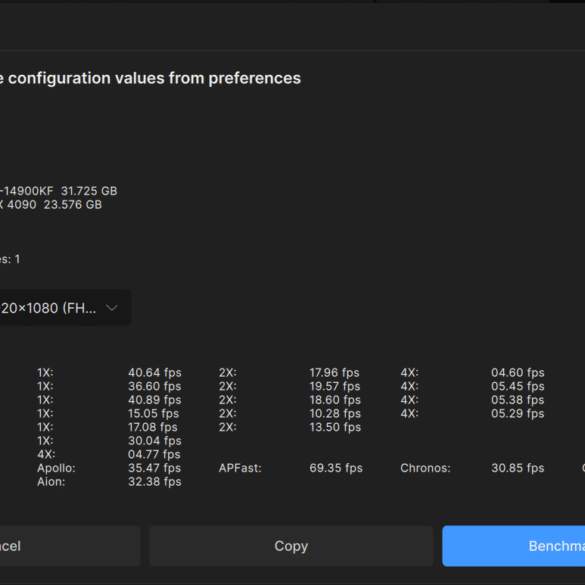The image size is (585, 585).
Task: Open the 1920×1080 (FH... resolution dropdown
Action: click(x=65, y=308)
